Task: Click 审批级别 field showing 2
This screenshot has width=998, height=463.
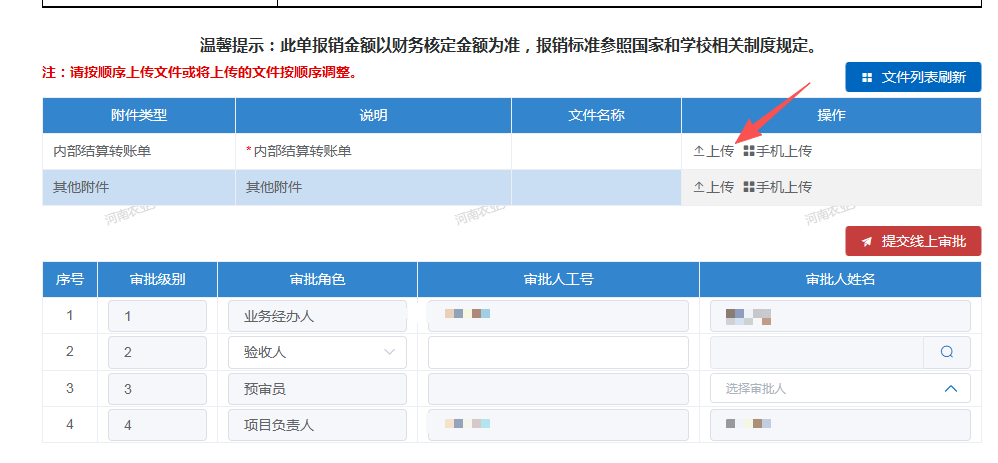Action: (157, 352)
